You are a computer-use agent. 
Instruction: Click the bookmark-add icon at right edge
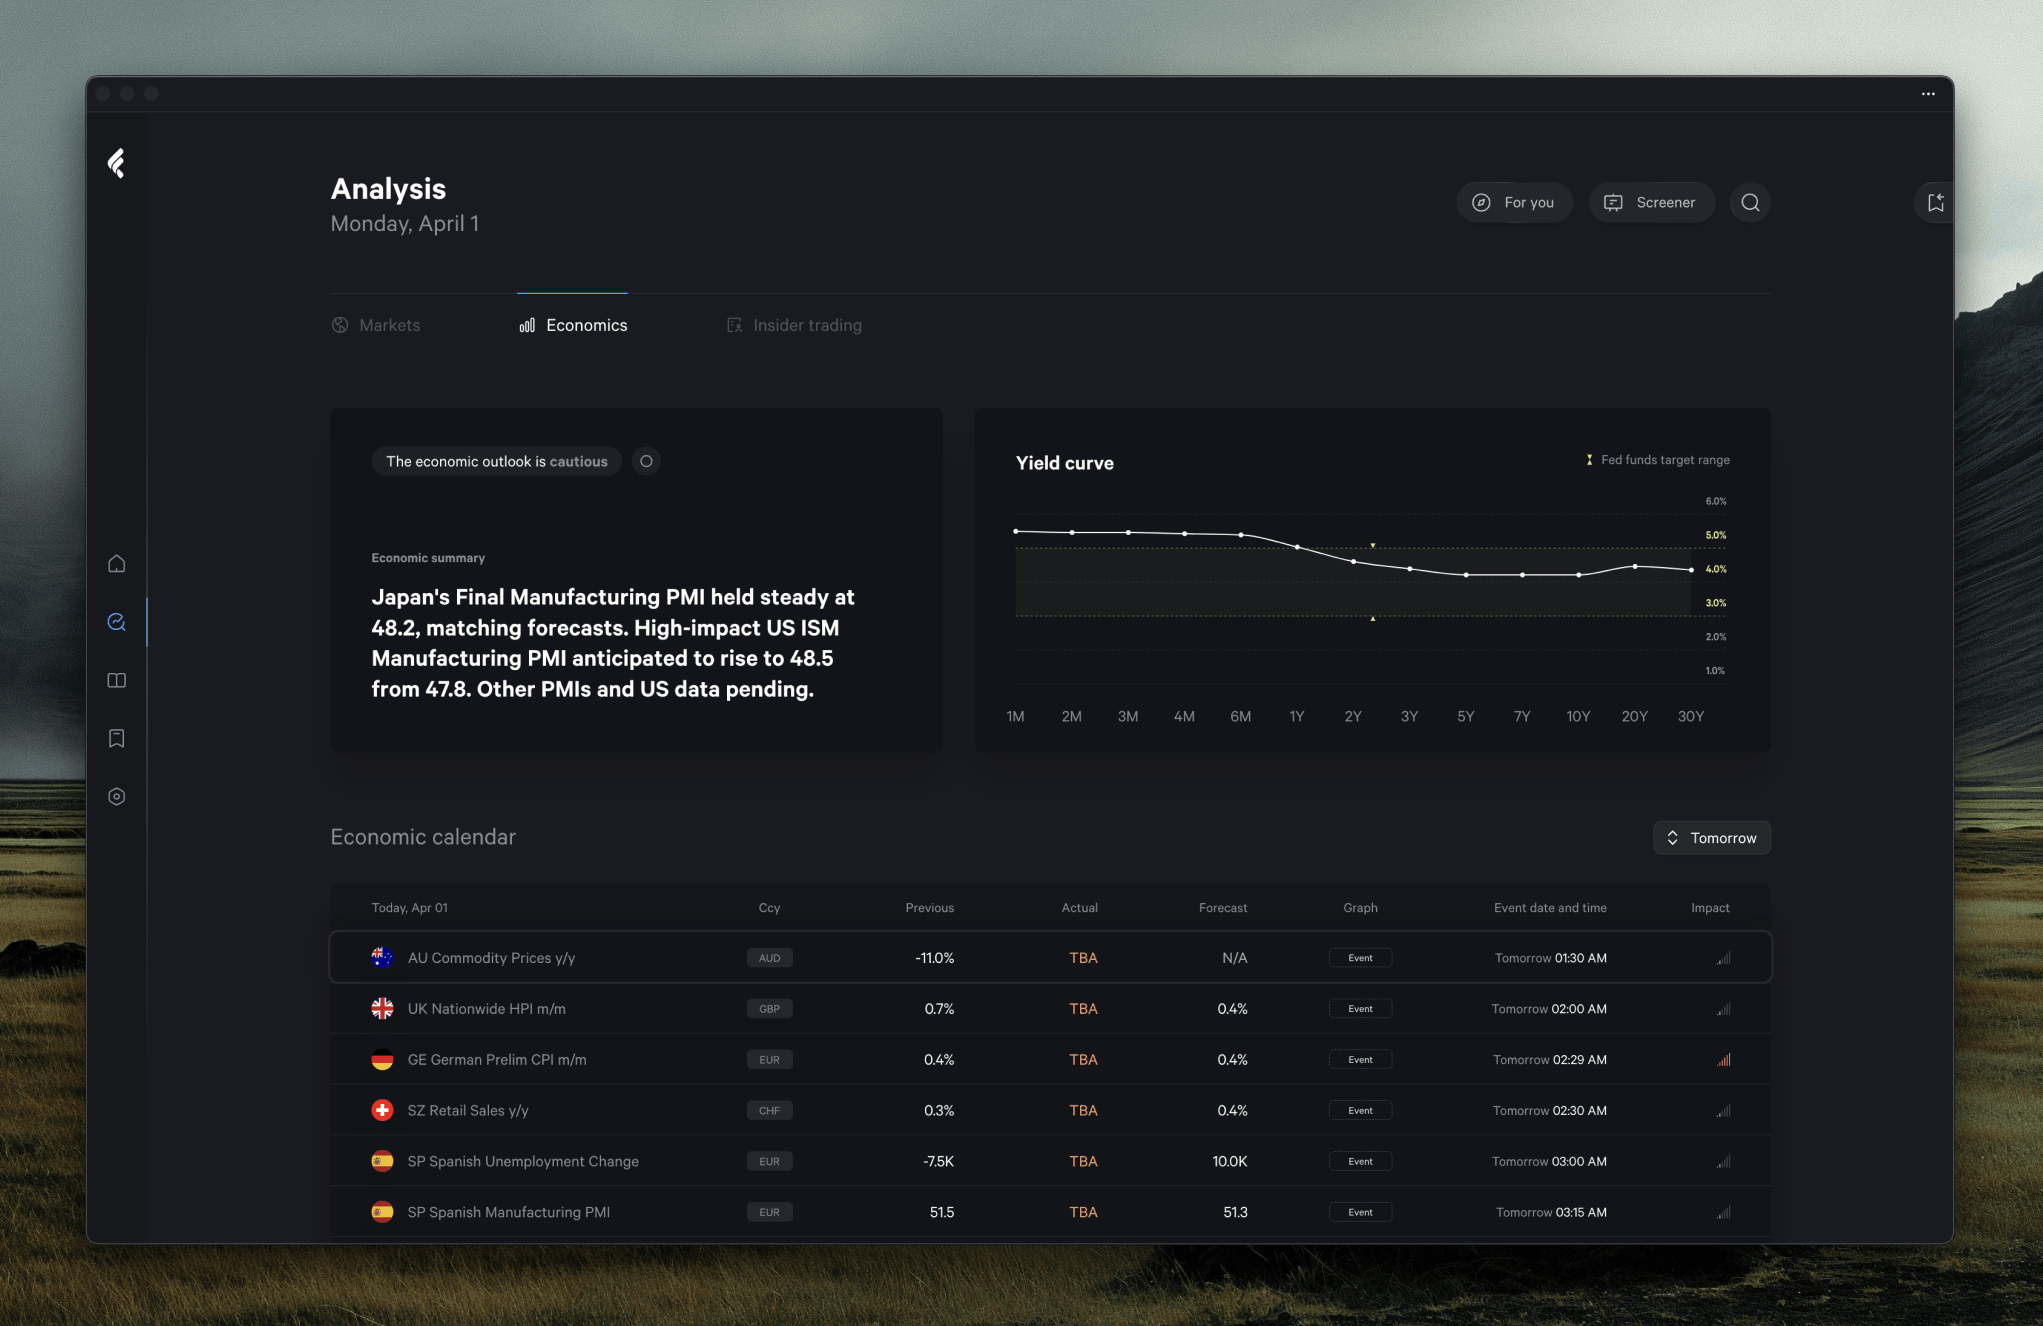point(1935,203)
